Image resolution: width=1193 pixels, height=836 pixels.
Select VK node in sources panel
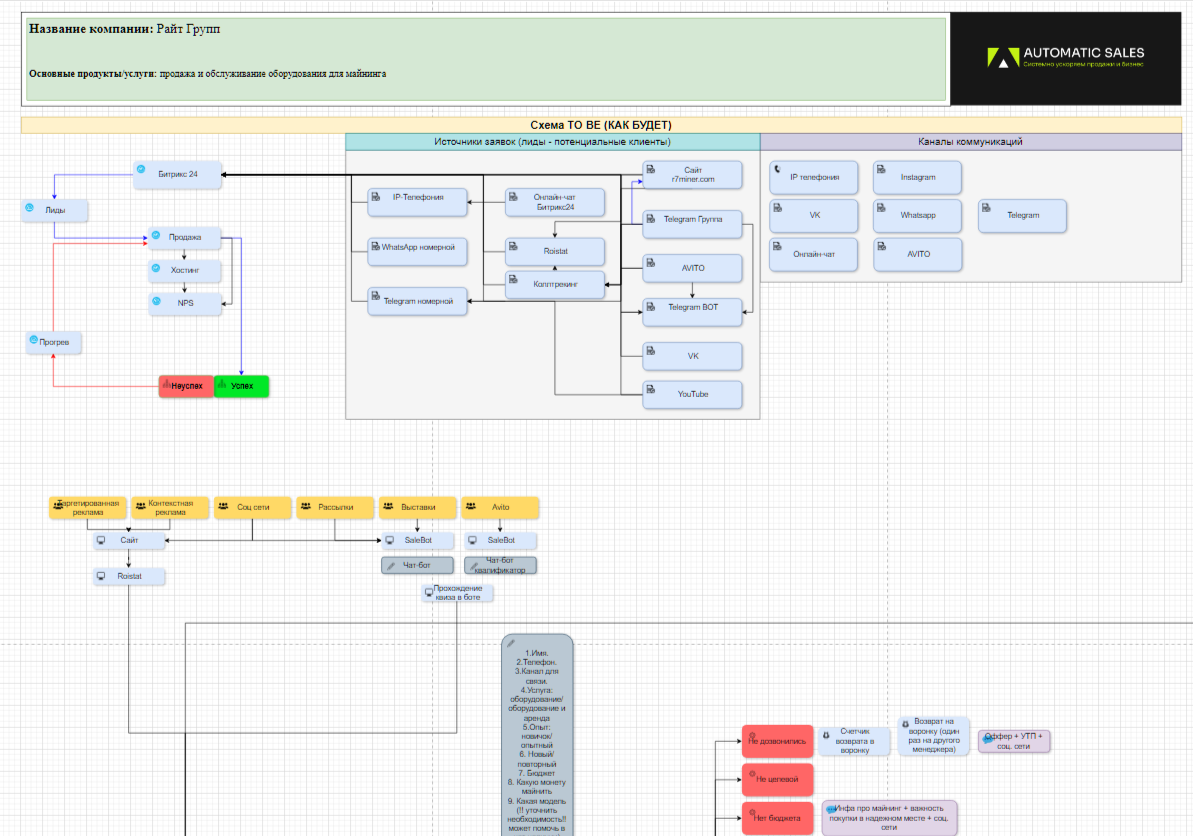click(x=692, y=356)
